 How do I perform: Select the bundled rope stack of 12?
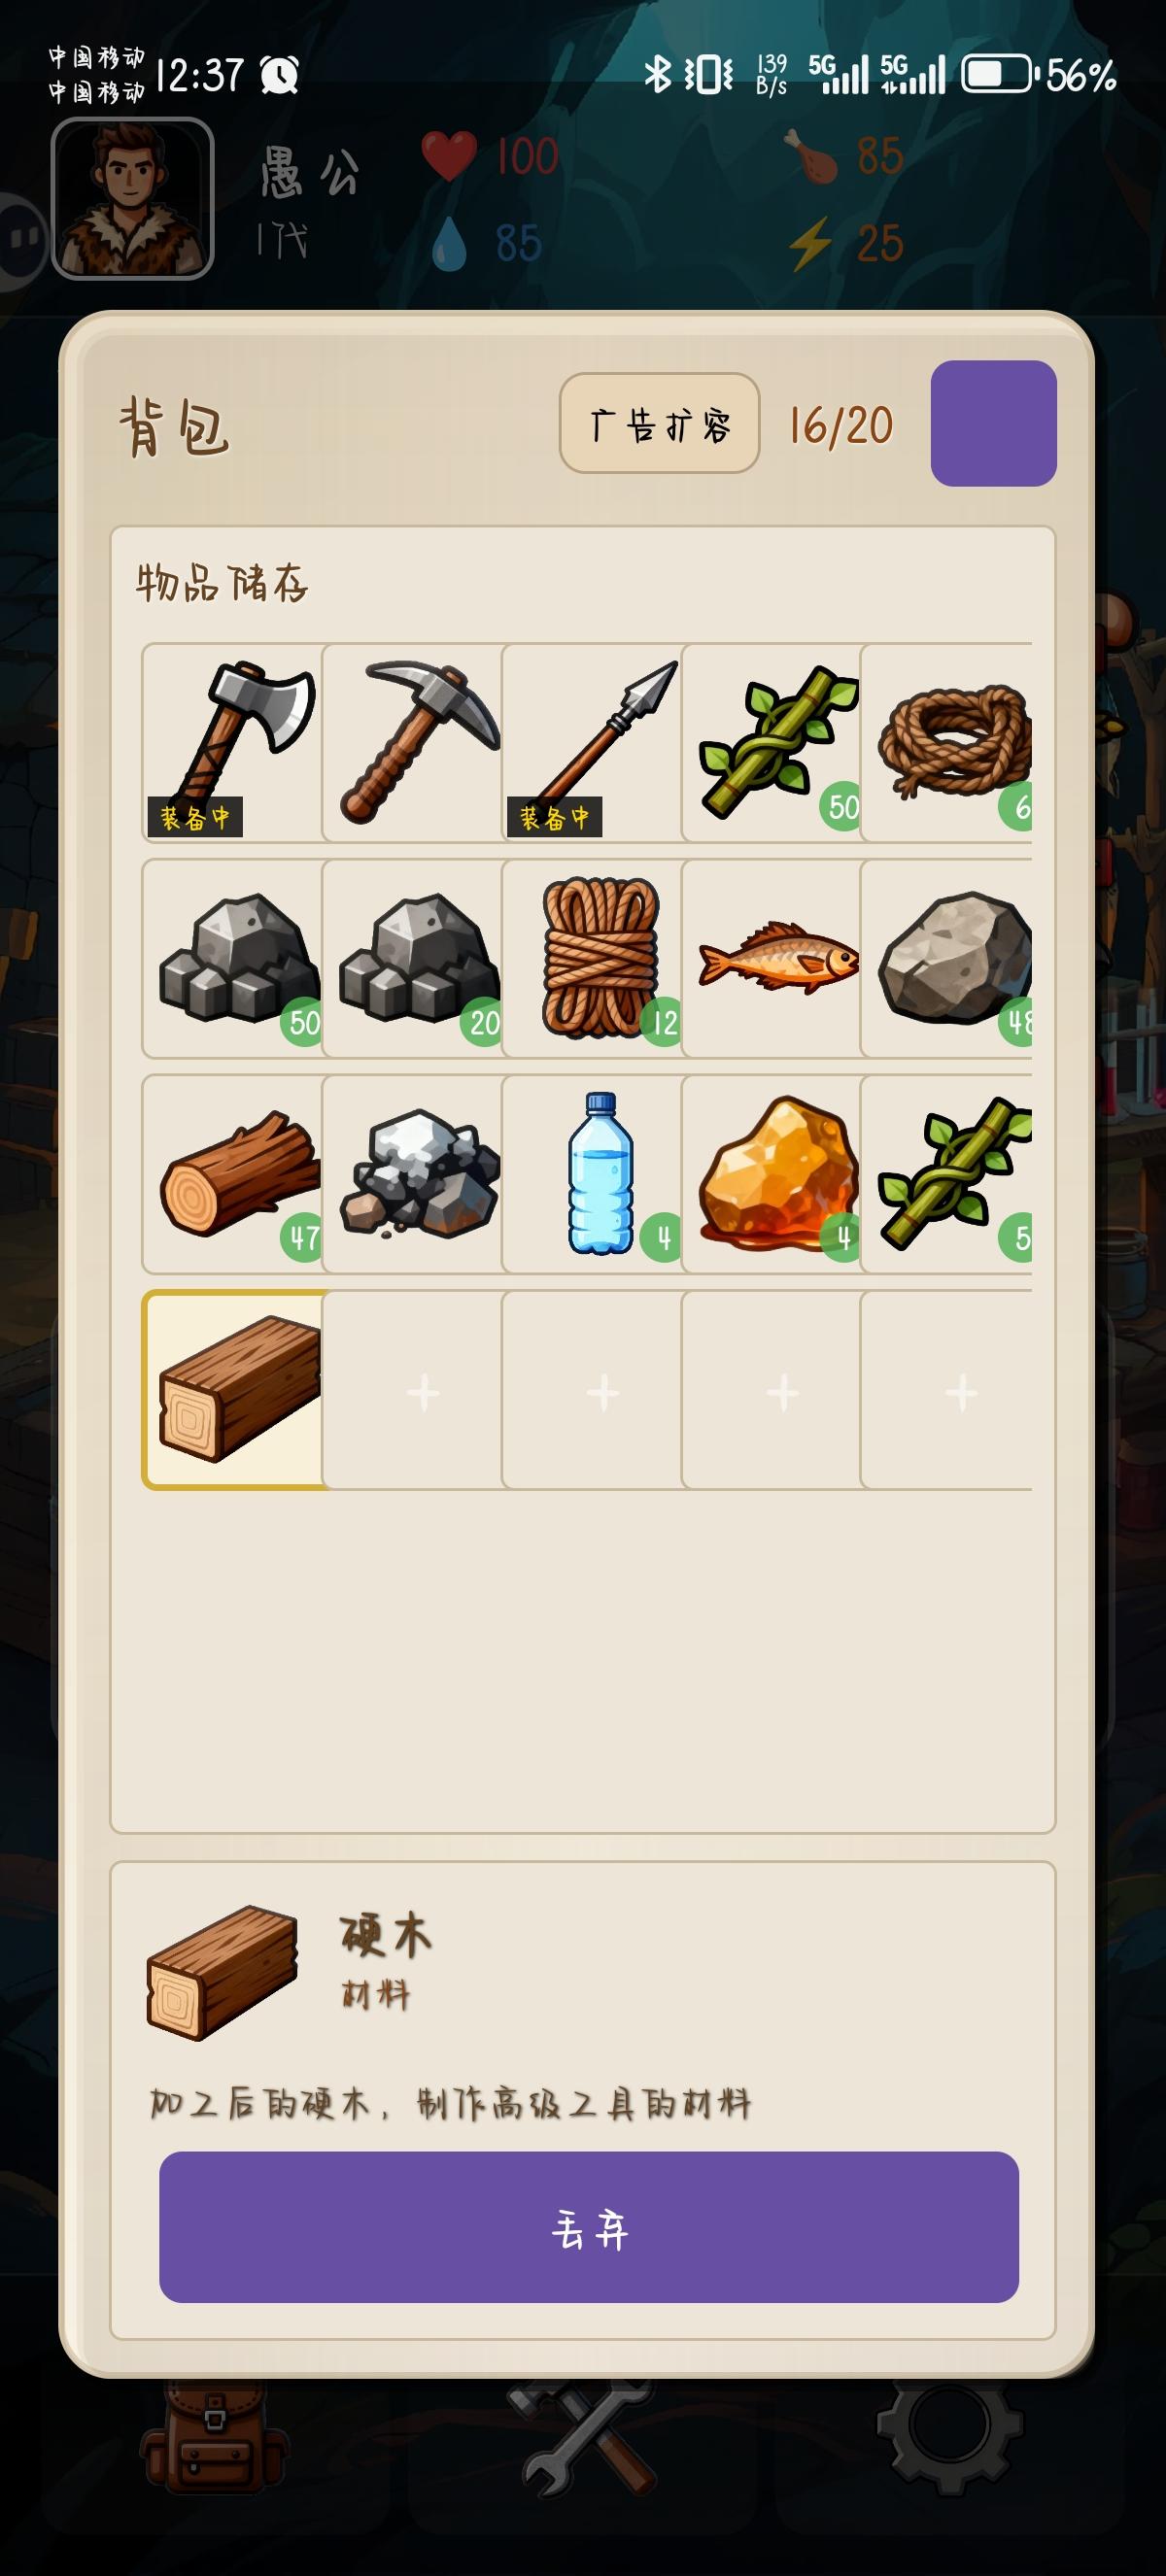pyautogui.click(x=592, y=958)
